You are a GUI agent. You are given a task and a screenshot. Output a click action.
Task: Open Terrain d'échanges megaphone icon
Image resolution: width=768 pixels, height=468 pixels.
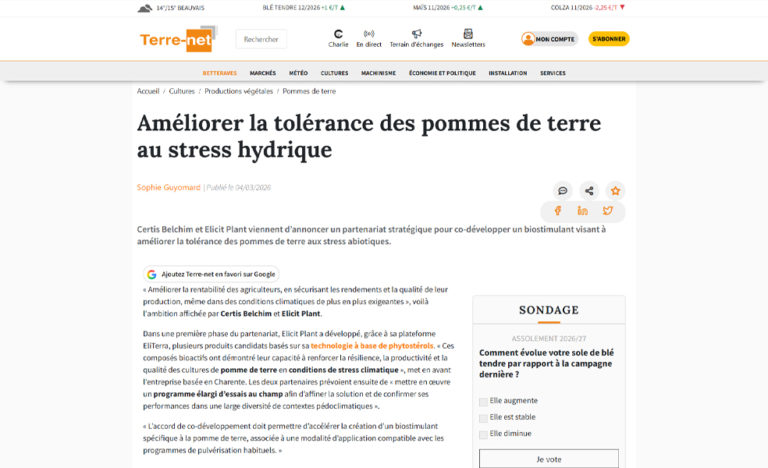tap(417, 33)
